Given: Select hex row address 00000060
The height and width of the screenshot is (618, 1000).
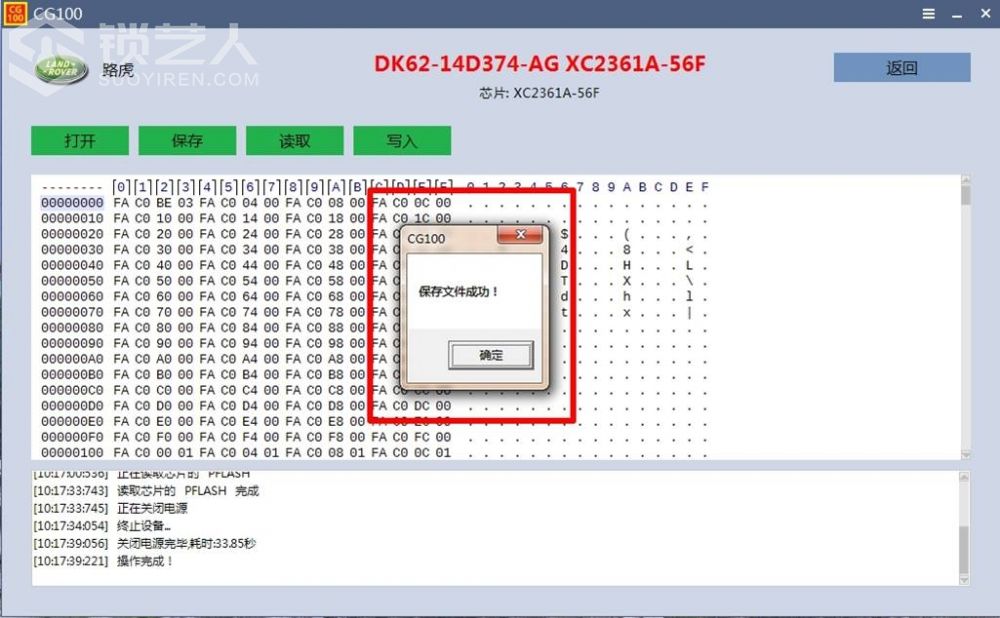Looking at the screenshot, I should 72,297.
